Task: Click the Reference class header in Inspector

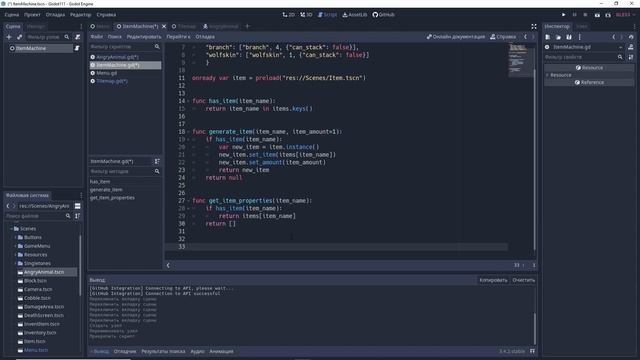Action: (589, 82)
